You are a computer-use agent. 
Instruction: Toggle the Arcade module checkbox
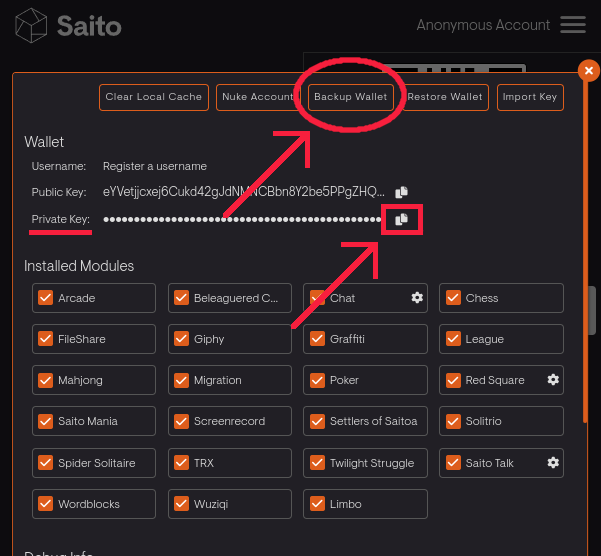pyautogui.click(x=46, y=298)
